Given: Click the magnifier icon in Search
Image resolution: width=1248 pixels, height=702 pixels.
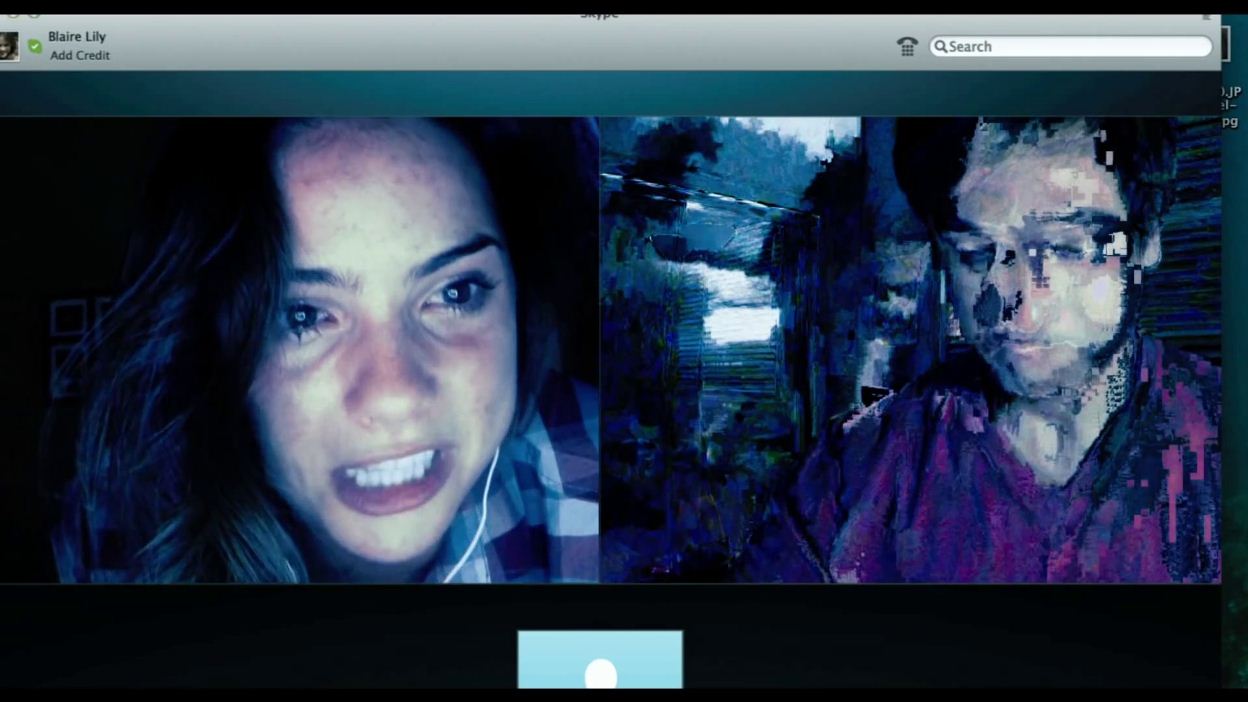Looking at the screenshot, I should [940, 46].
